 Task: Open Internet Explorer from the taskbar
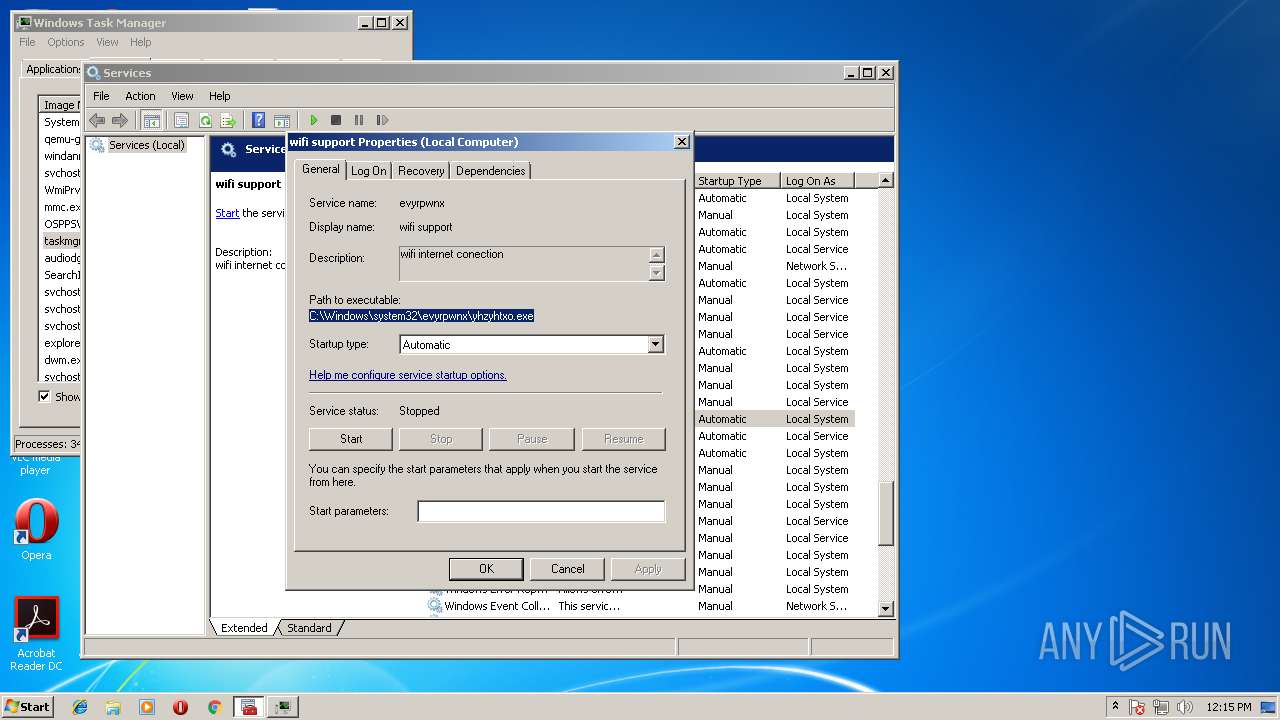point(80,707)
